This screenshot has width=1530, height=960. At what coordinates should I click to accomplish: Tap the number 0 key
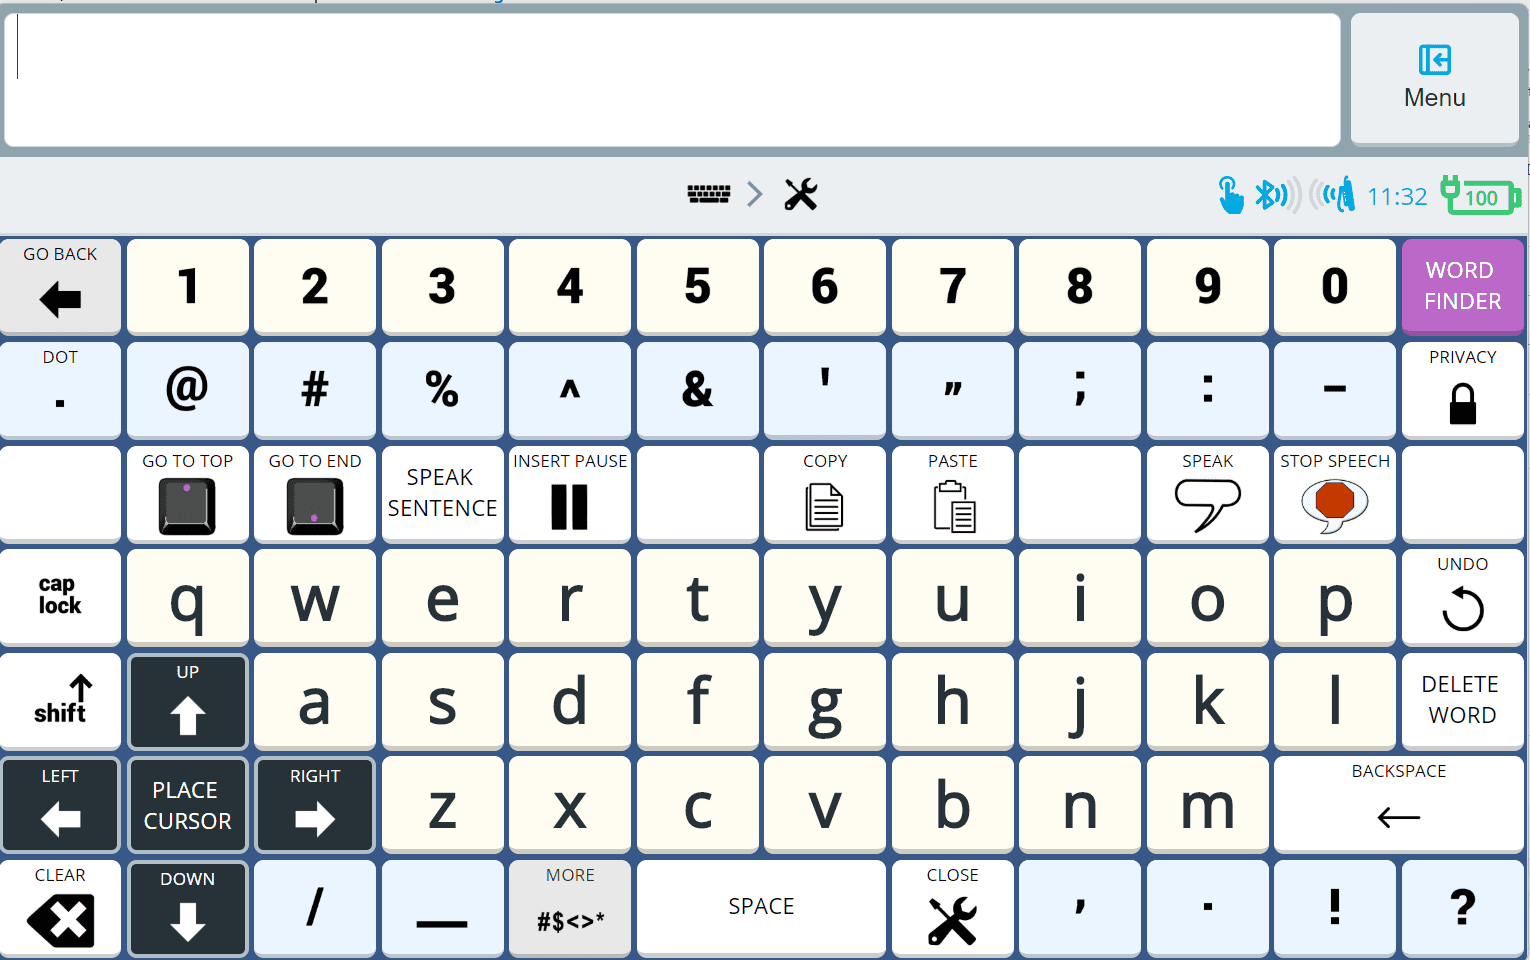click(1335, 286)
